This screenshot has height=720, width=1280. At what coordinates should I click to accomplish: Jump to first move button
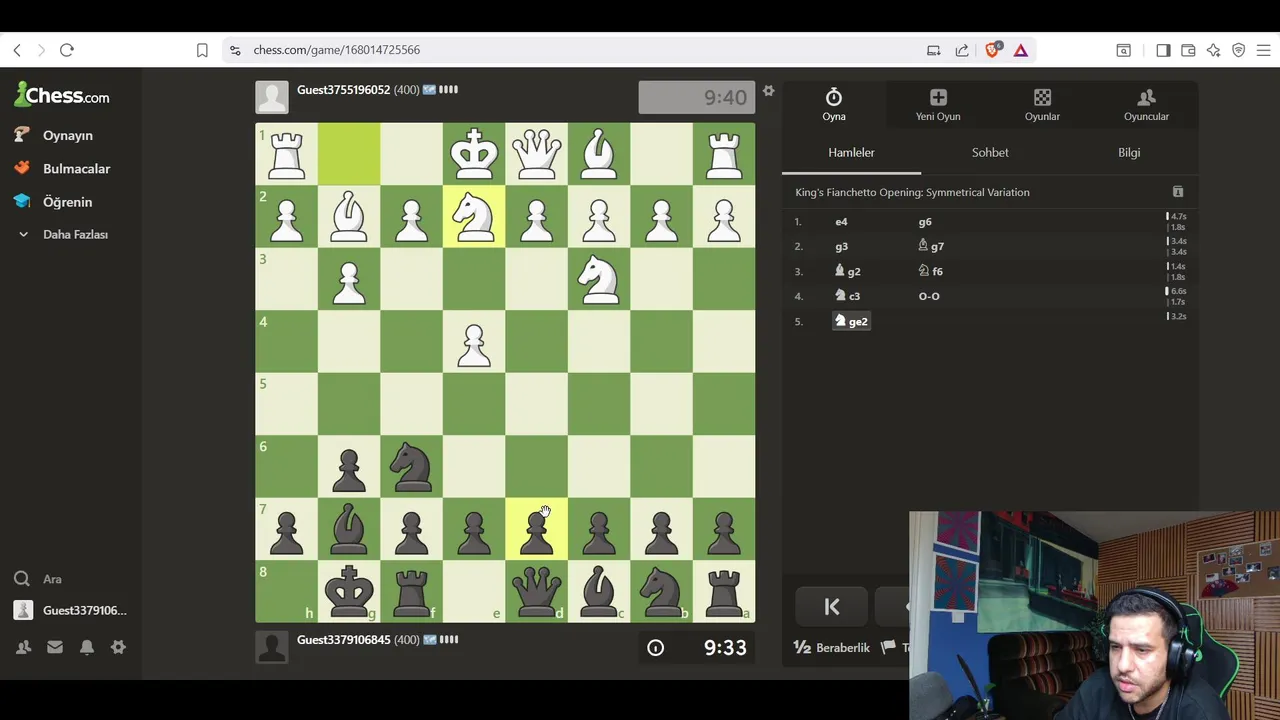click(x=832, y=607)
